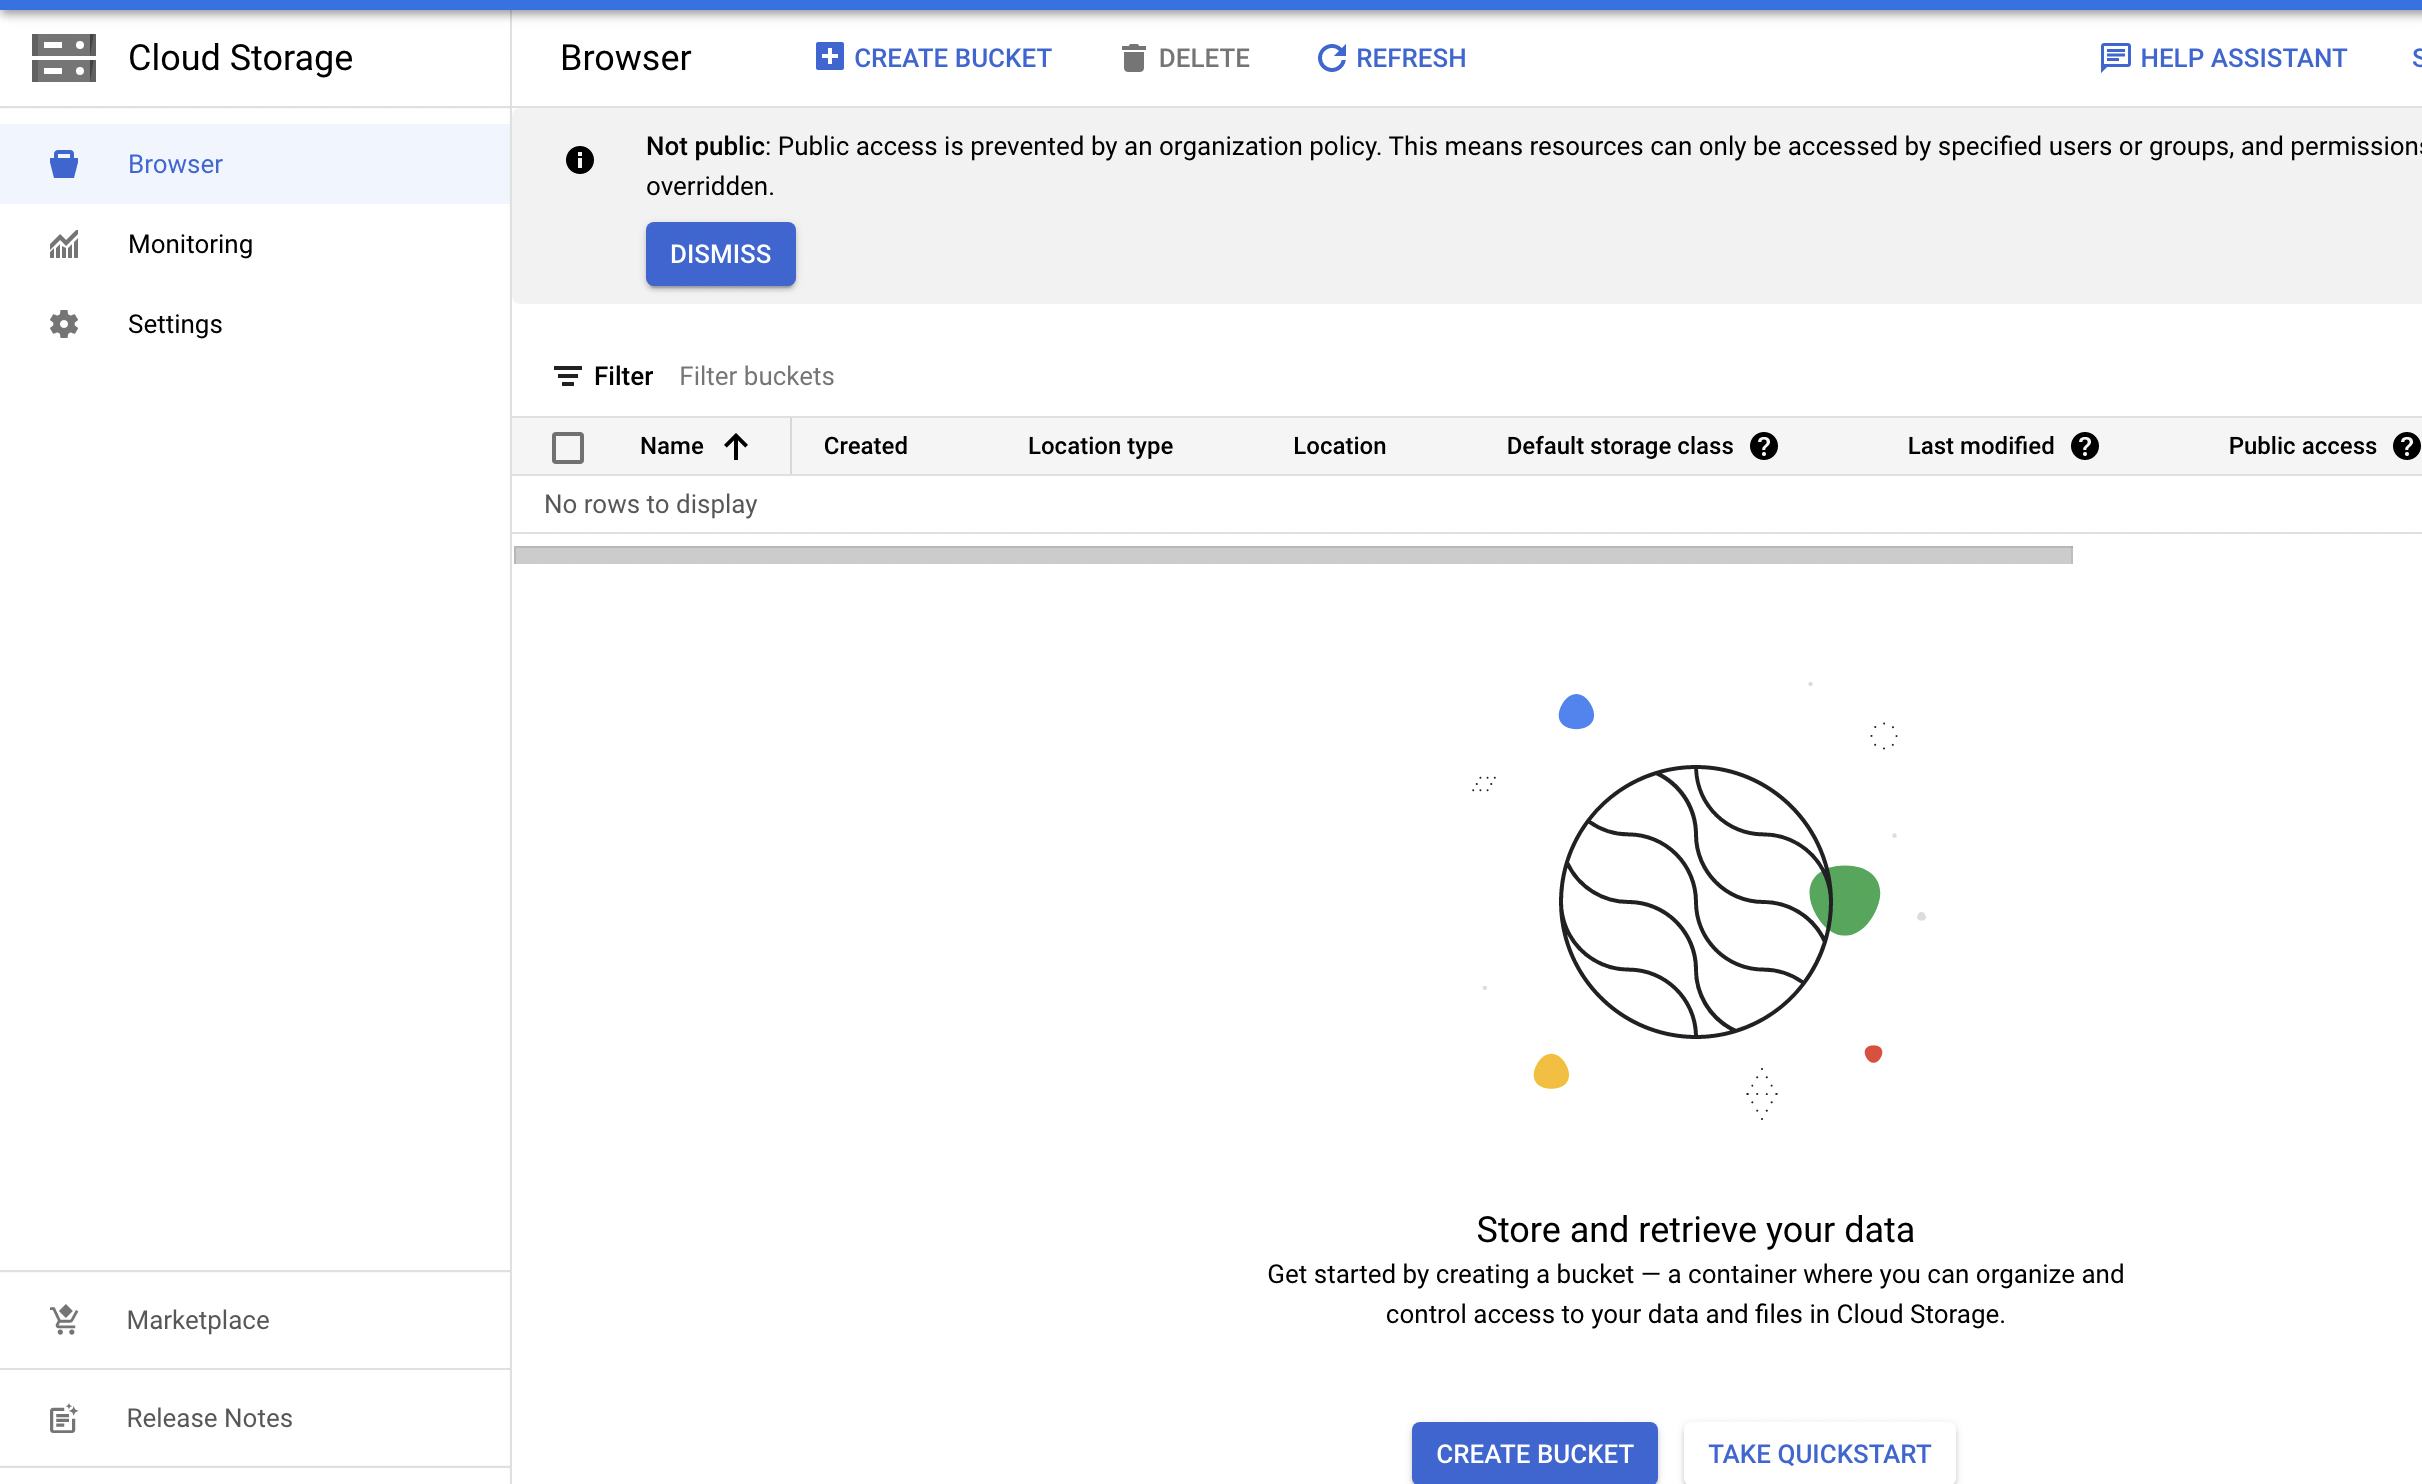
Task: Dismiss the Not public notice
Action: coord(720,254)
